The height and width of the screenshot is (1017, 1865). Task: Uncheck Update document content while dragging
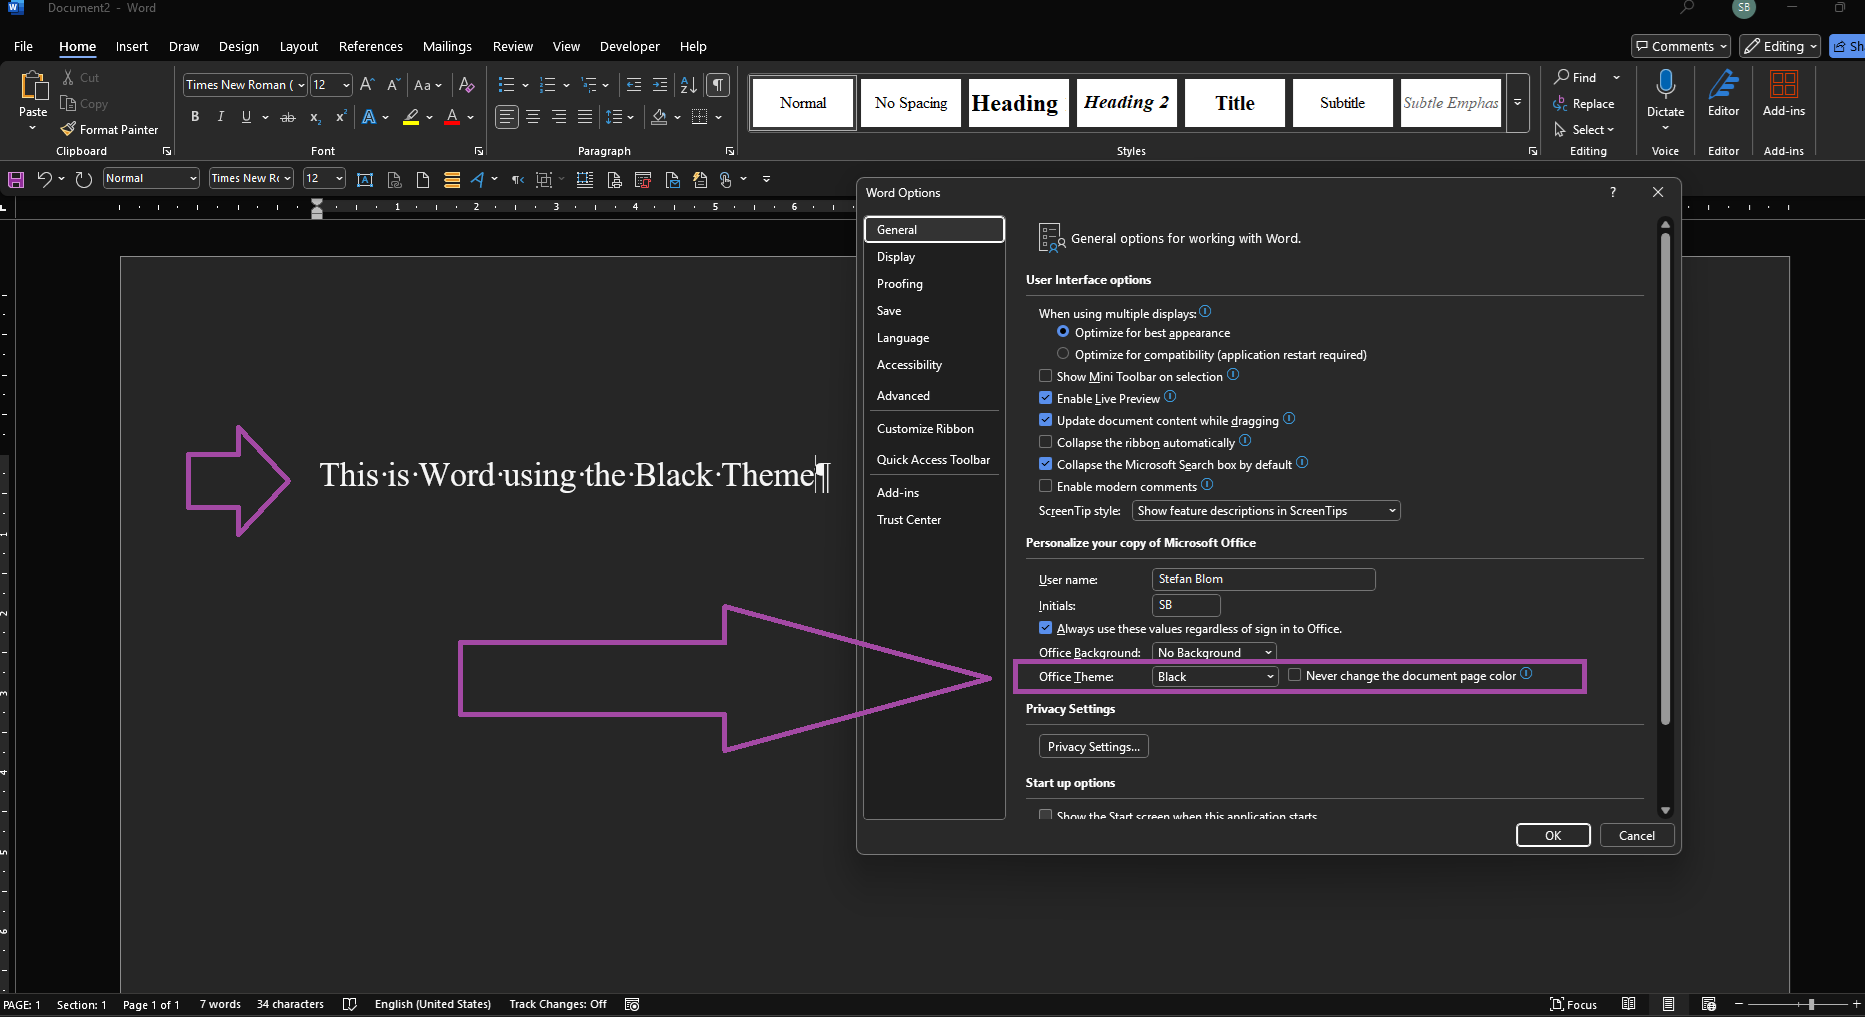coord(1045,420)
